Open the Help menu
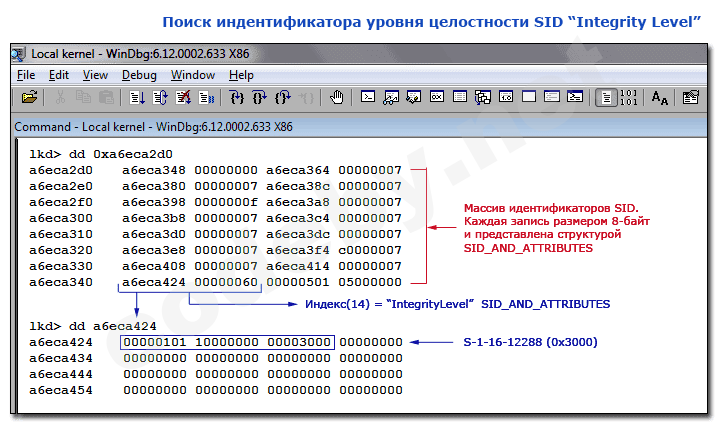Image resolution: width=721 pixels, height=425 pixels. coord(241,75)
